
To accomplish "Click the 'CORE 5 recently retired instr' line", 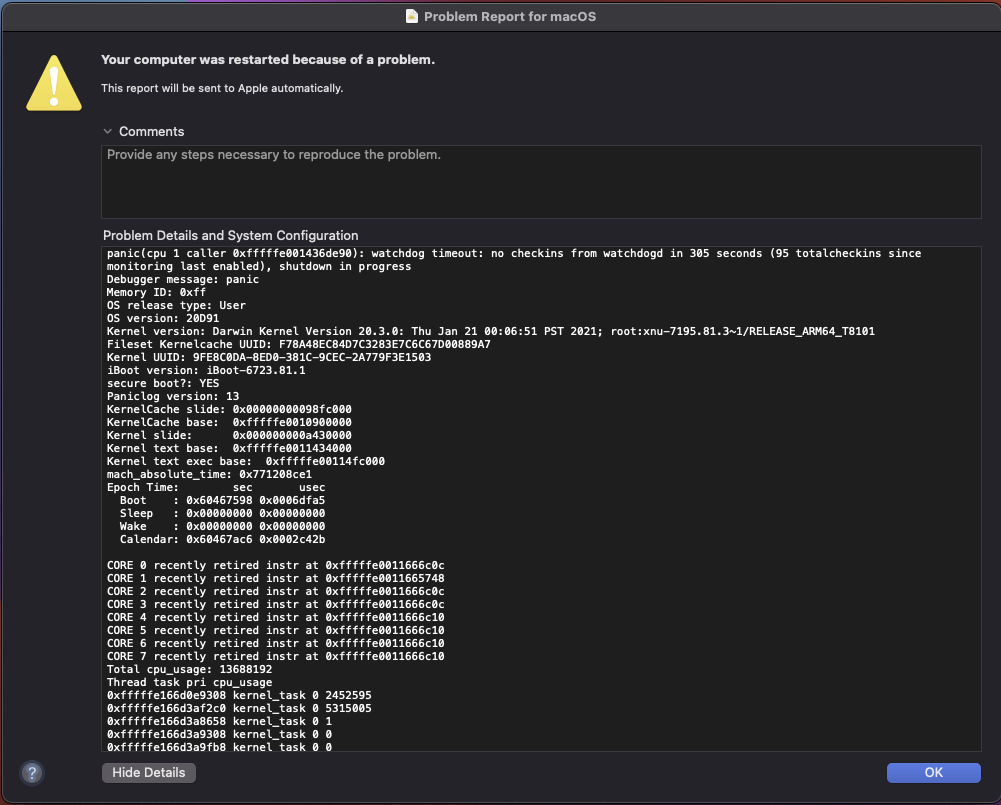I will pyautogui.click(x=276, y=631).
